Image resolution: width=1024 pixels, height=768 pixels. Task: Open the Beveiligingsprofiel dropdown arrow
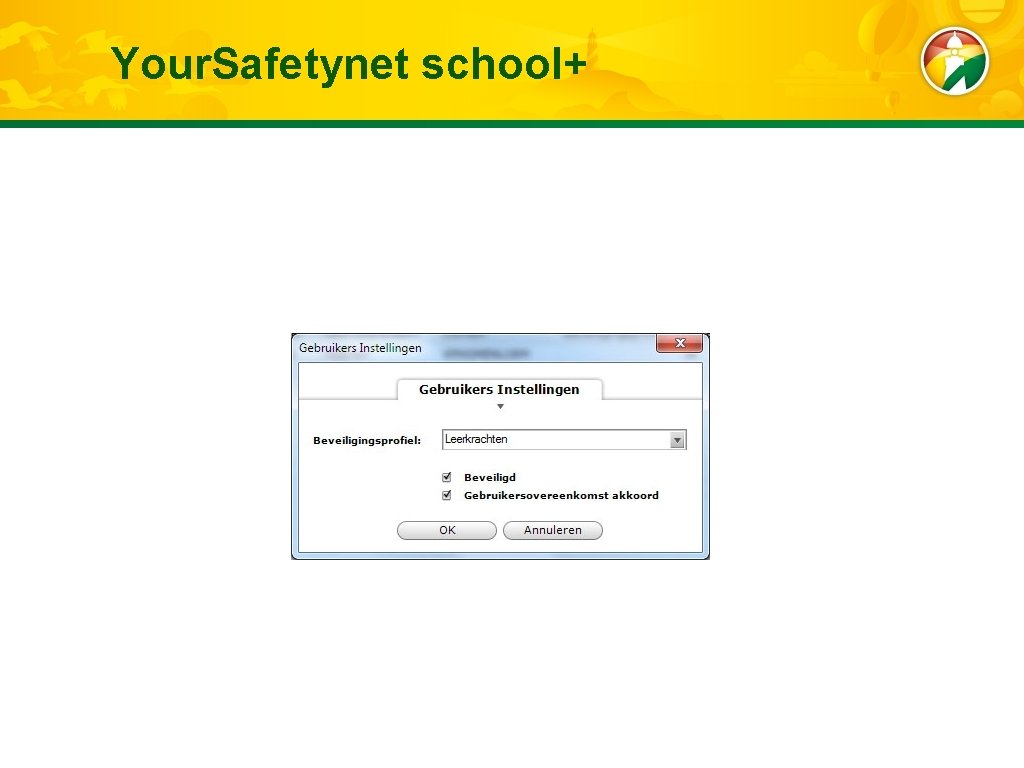pyautogui.click(x=677, y=440)
